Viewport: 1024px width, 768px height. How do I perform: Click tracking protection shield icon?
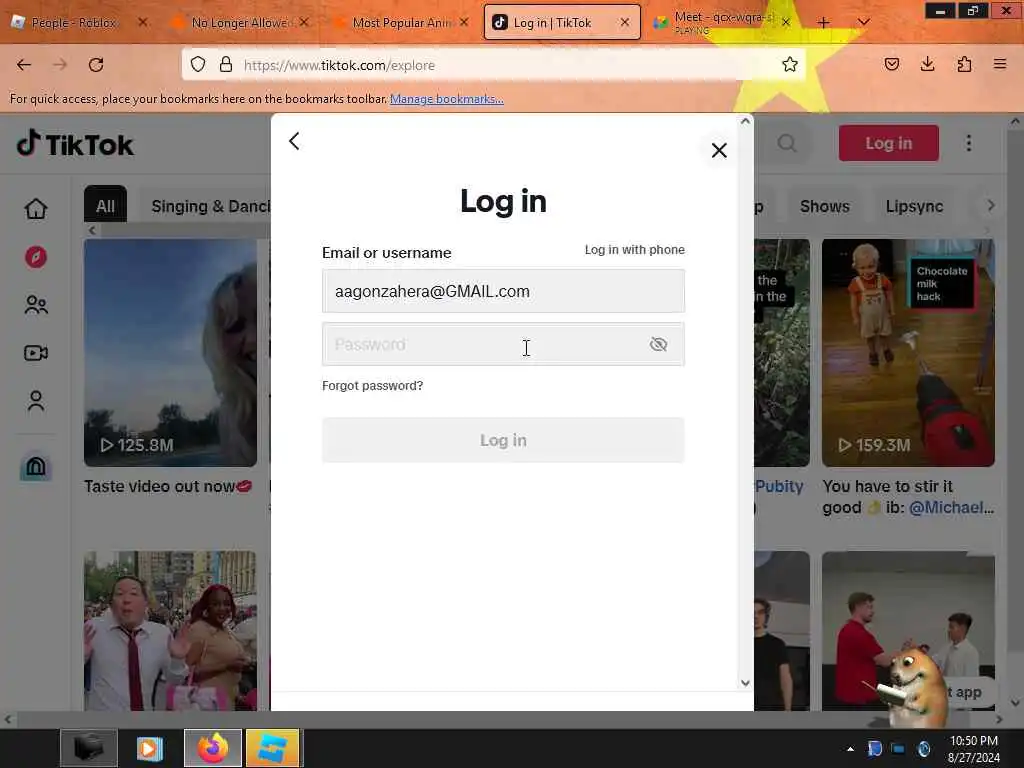pyautogui.click(x=198, y=65)
